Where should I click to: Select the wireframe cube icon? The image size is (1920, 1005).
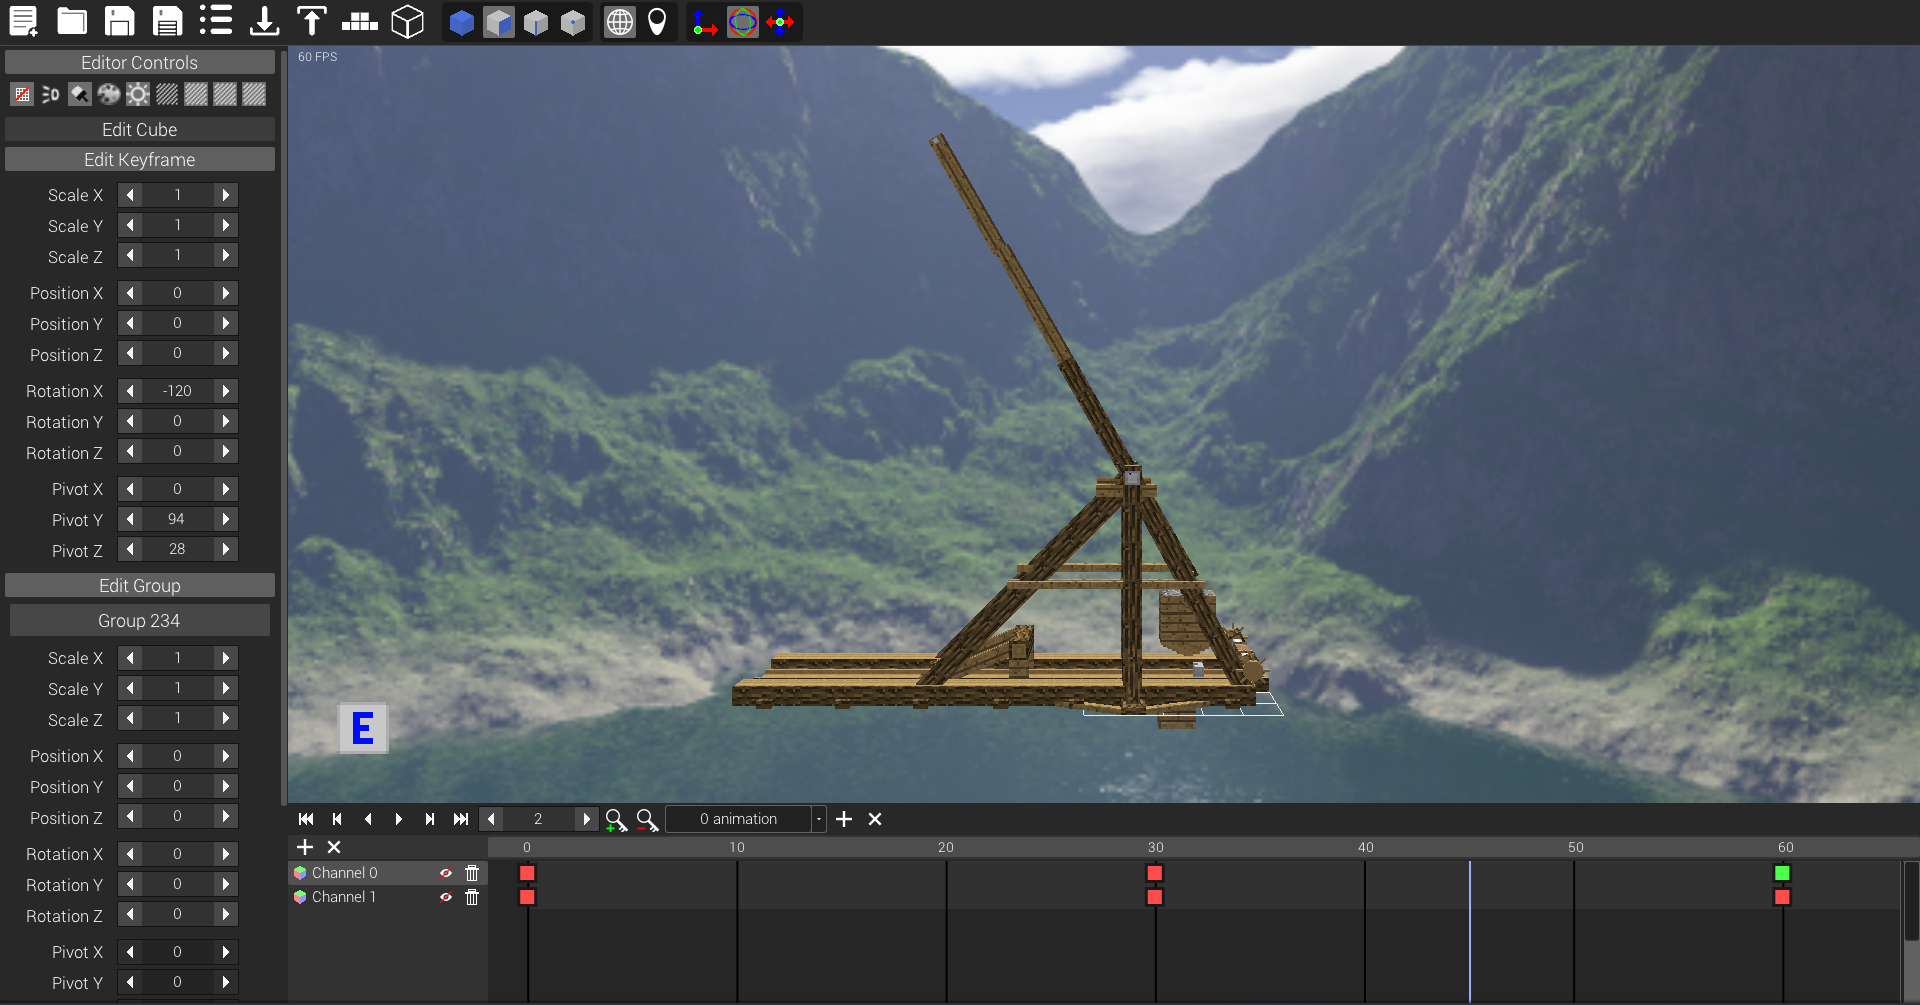407,21
